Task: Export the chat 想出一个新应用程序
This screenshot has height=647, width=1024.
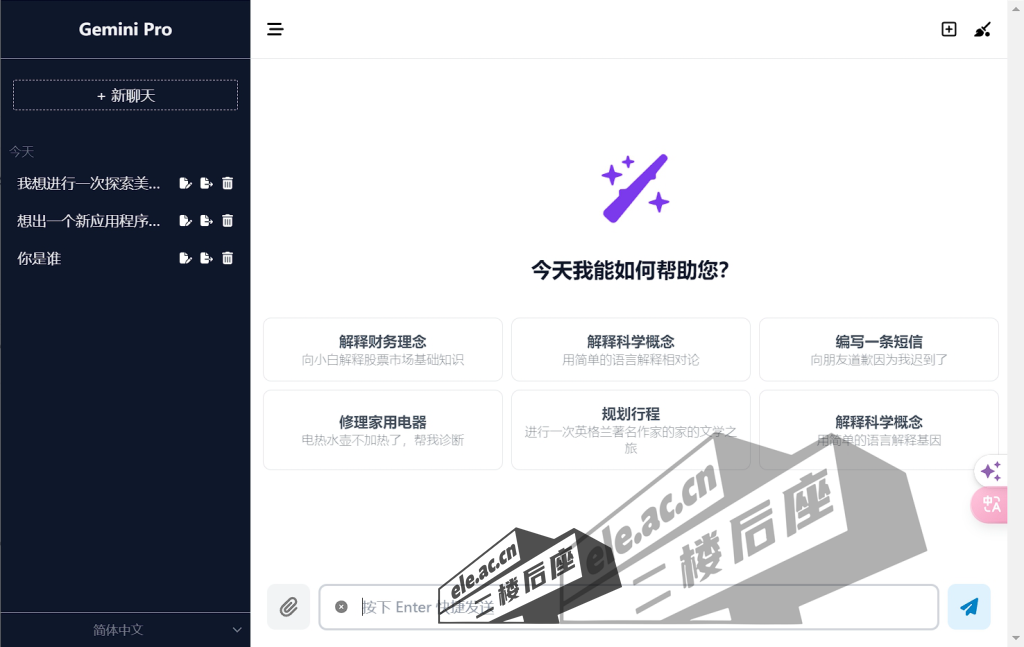Action: point(206,220)
